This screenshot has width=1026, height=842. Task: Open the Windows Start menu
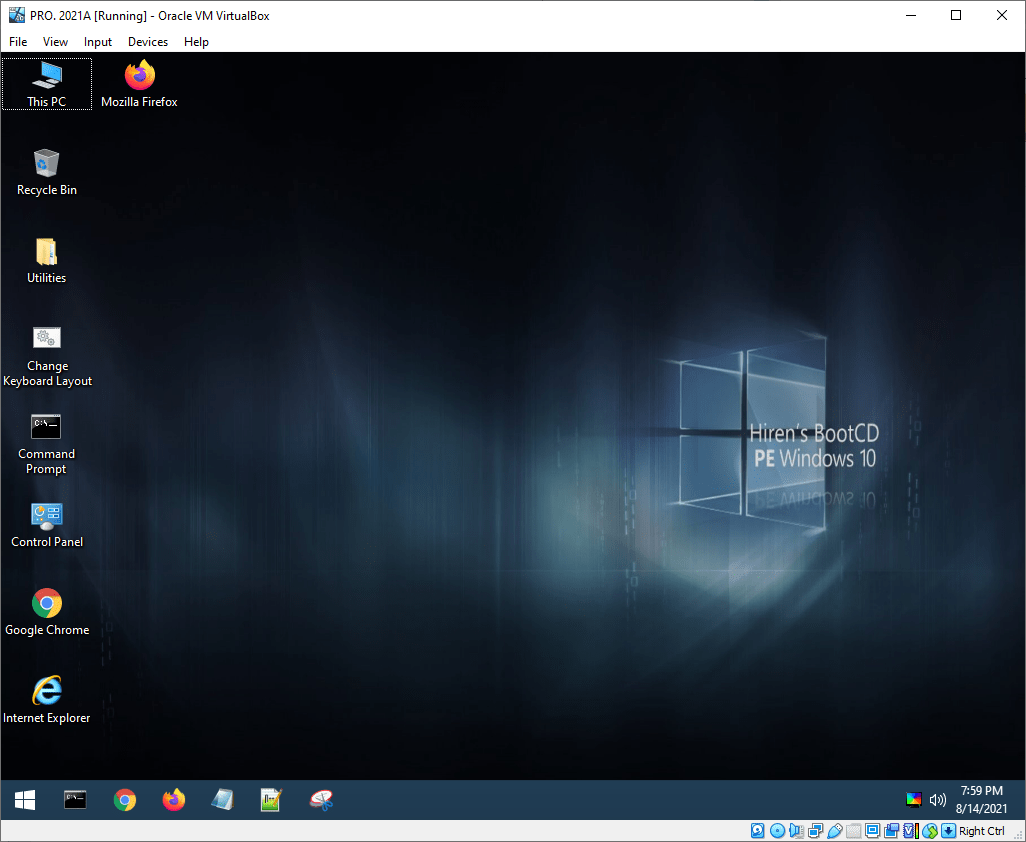tap(25, 799)
